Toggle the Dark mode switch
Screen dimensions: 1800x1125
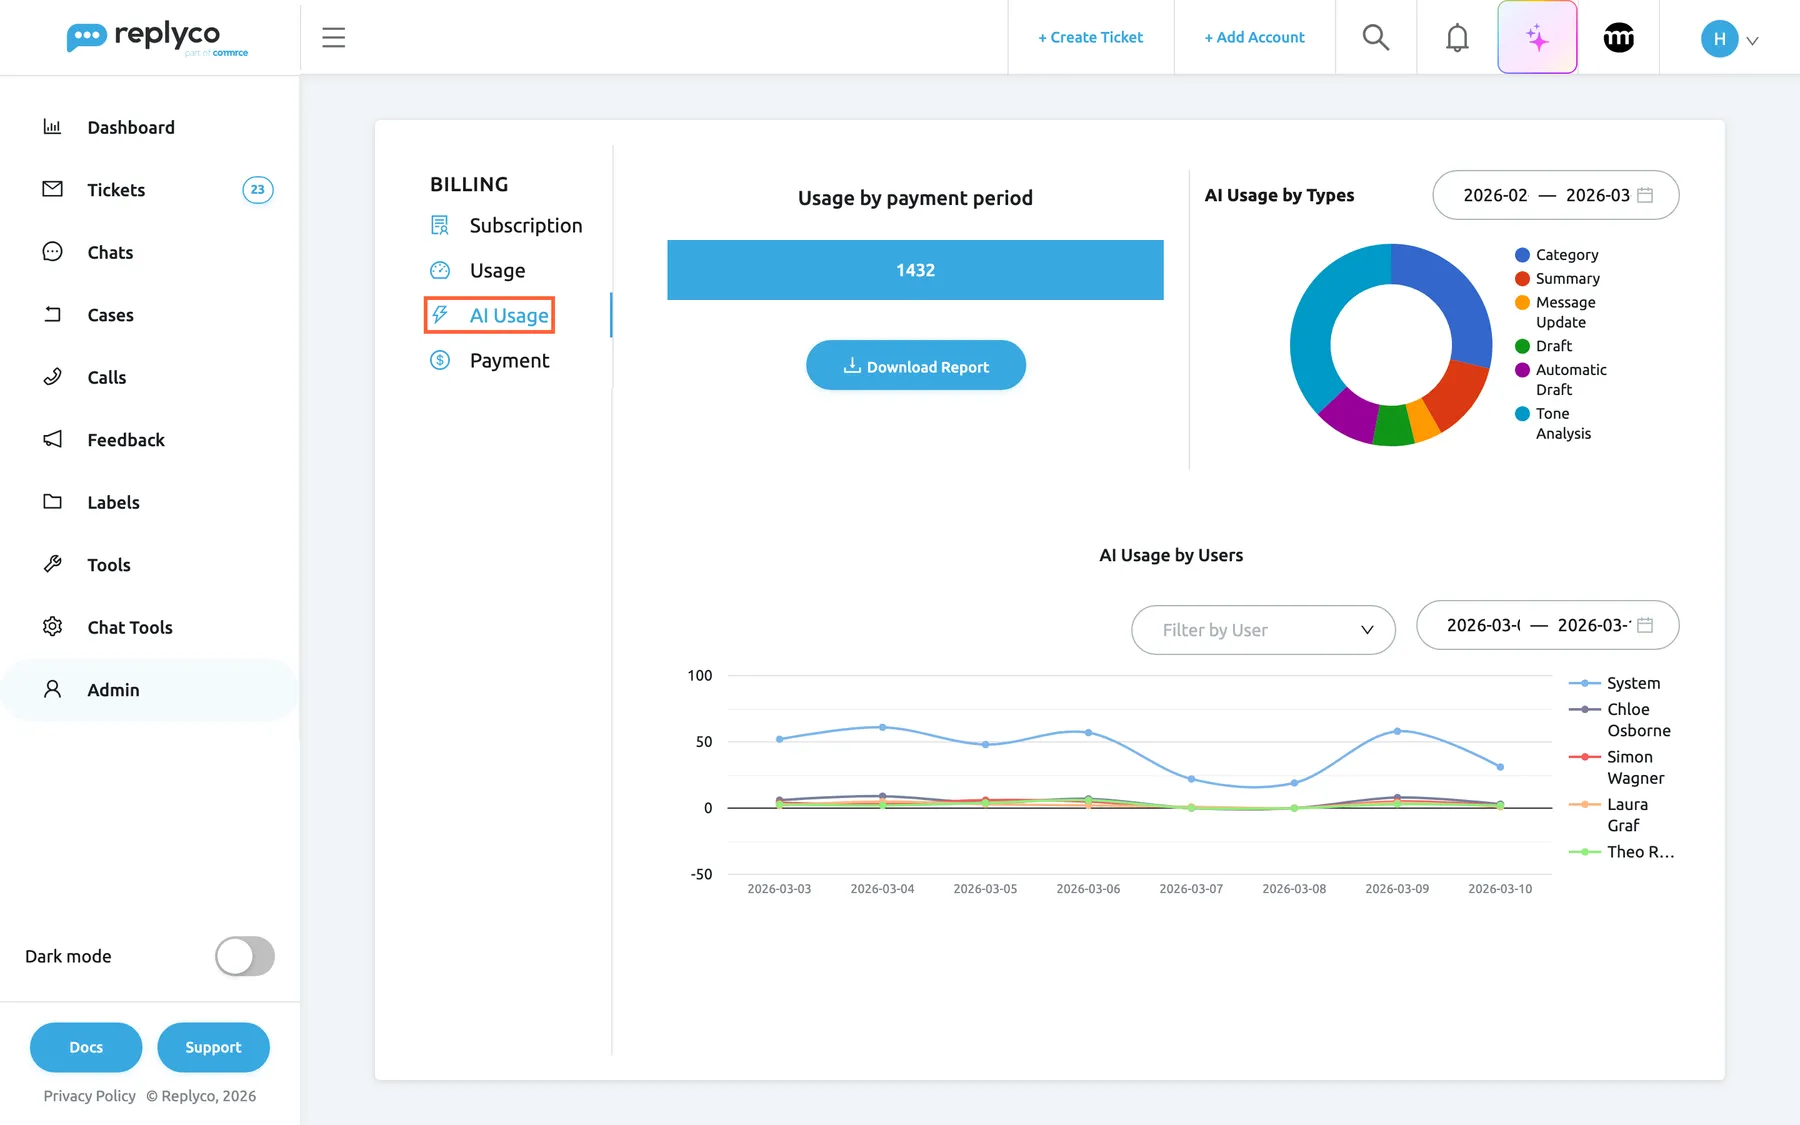245,956
